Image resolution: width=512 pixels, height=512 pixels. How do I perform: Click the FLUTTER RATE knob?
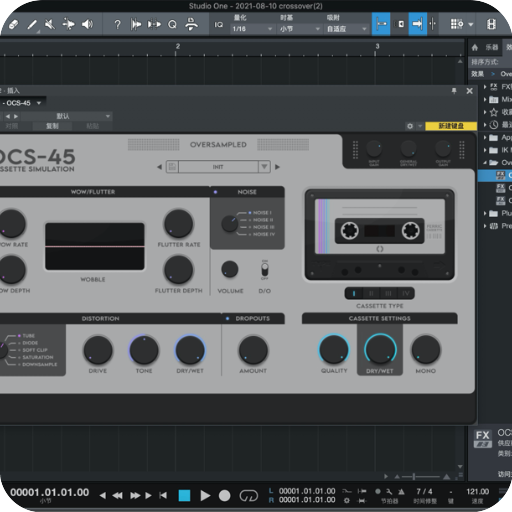click(x=179, y=224)
